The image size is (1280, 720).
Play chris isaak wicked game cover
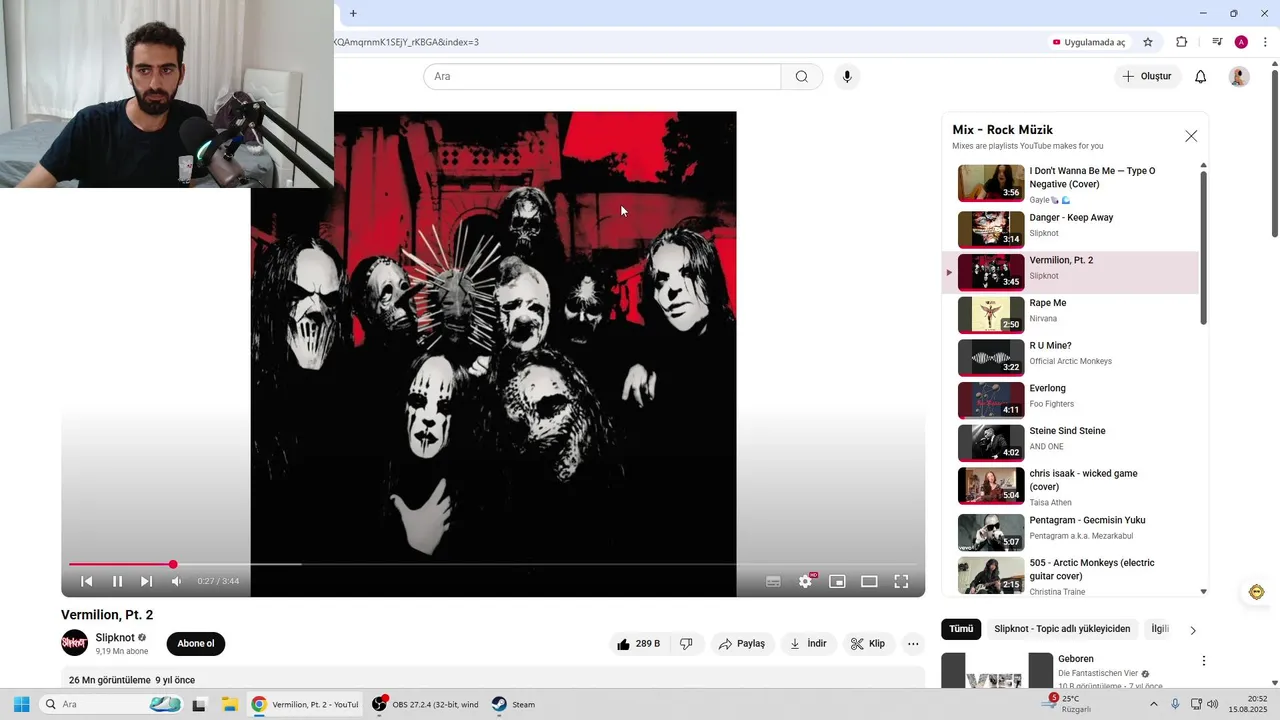(x=1070, y=486)
